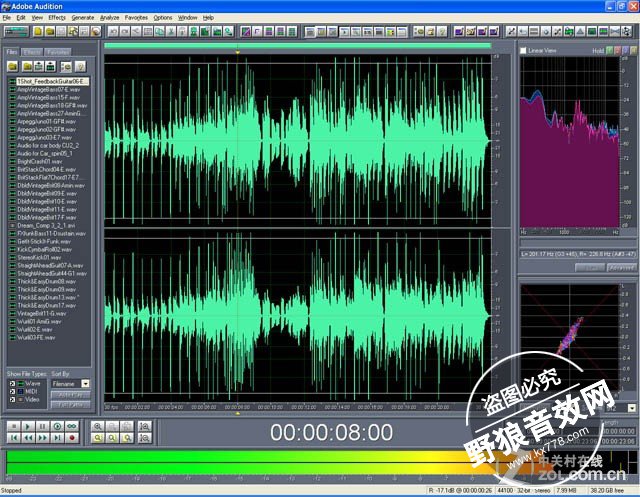Switch to the Favorites tab in left panel

(58, 52)
